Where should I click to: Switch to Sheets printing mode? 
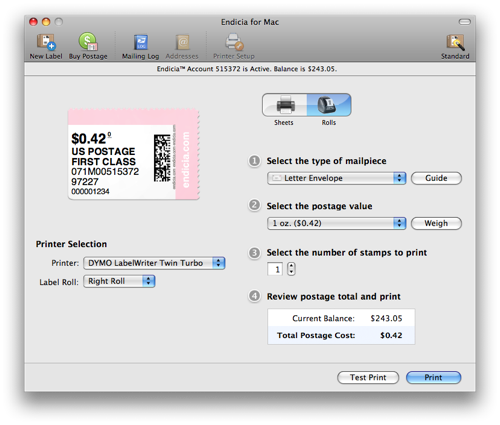pos(285,105)
